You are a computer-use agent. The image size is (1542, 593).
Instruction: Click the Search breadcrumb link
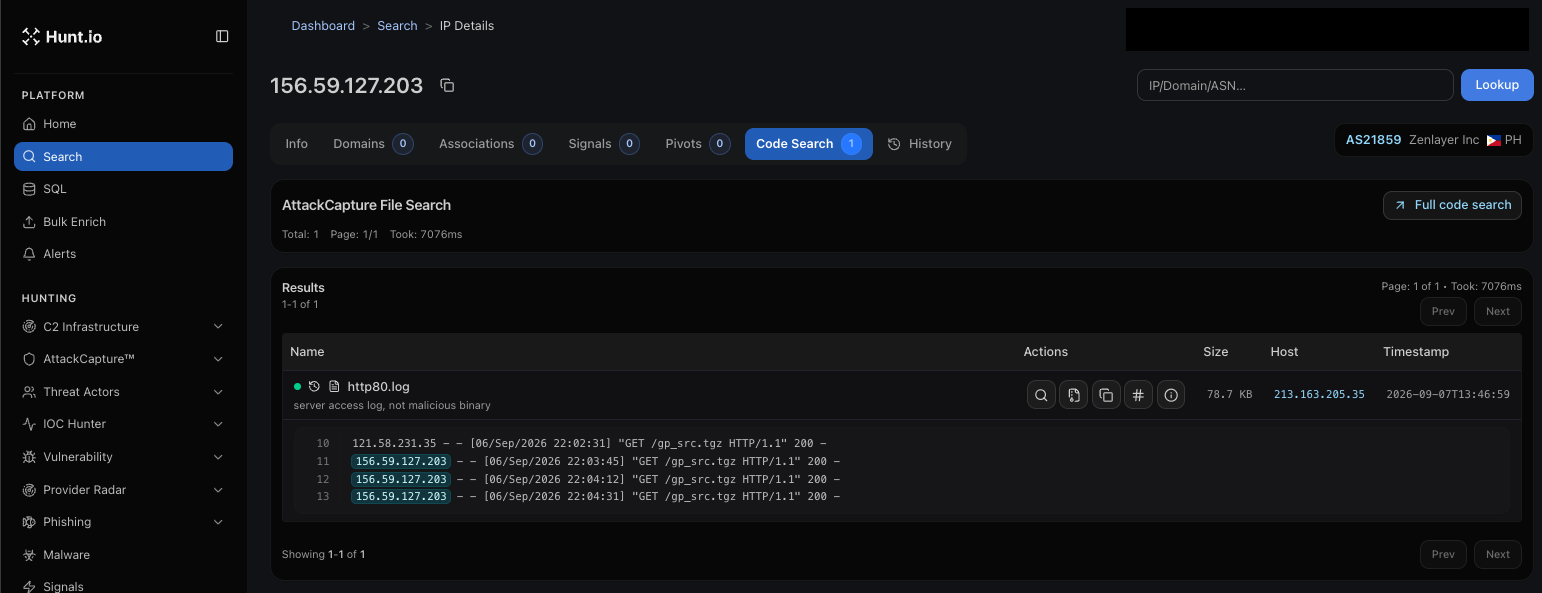tap(397, 26)
